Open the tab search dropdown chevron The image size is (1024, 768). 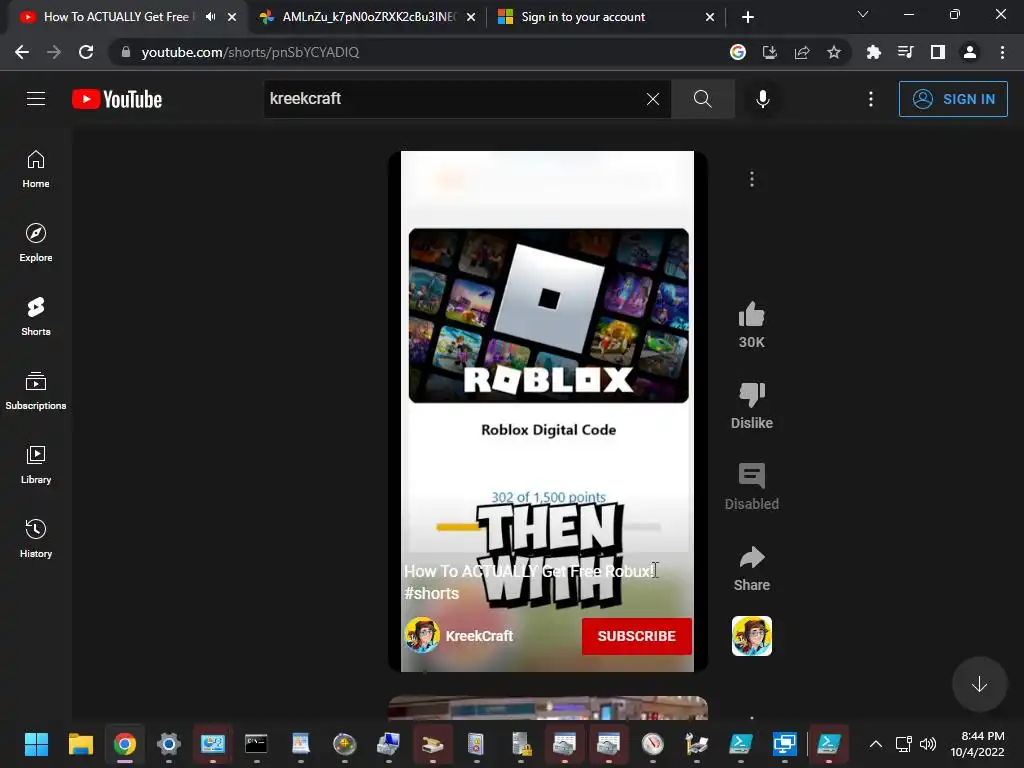pos(863,14)
